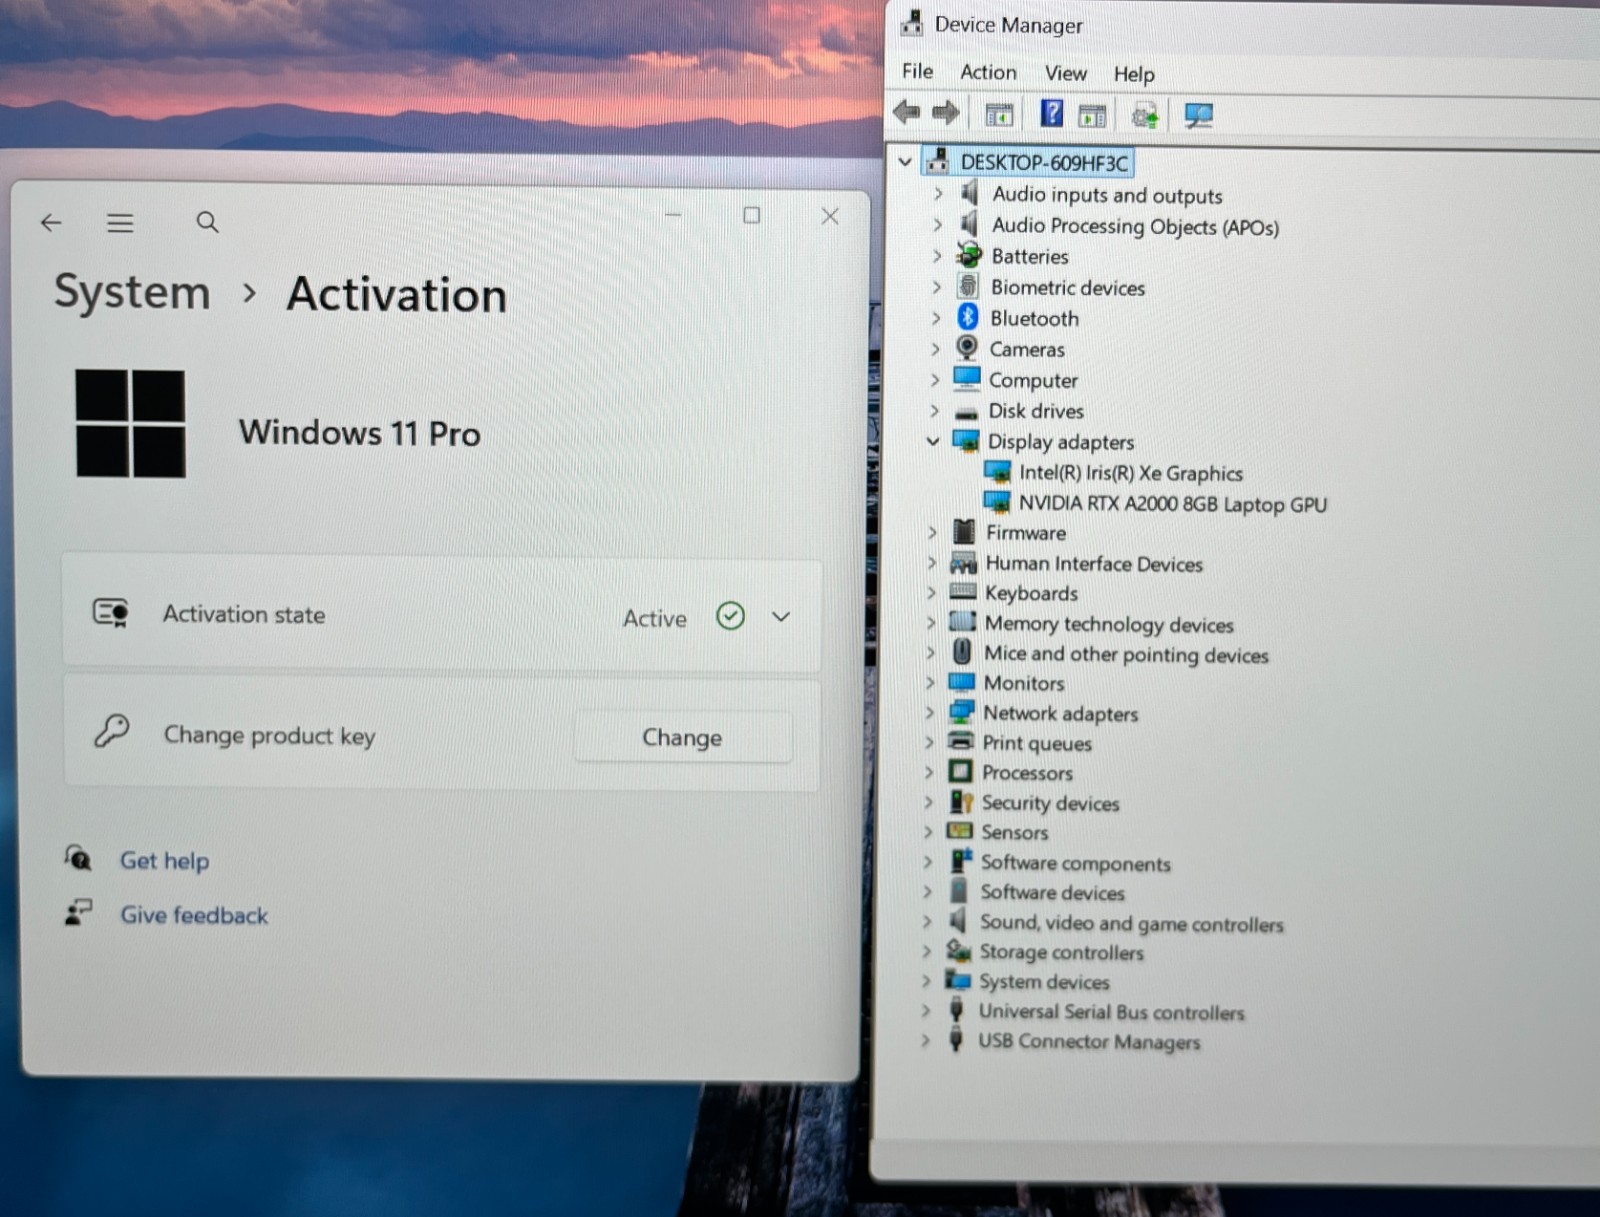Select Sound, video and game controllers row

(1131, 923)
